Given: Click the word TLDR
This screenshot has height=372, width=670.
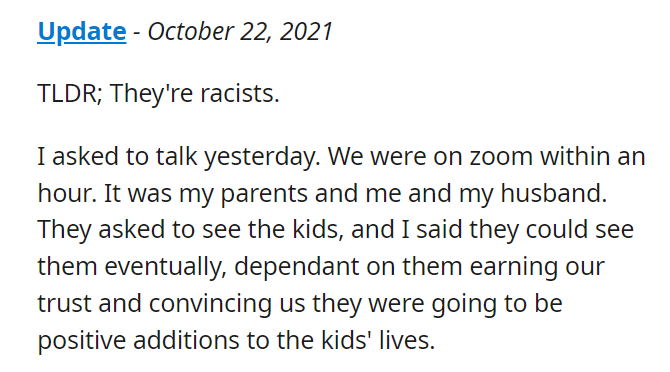Looking at the screenshot, I should point(67,93).
